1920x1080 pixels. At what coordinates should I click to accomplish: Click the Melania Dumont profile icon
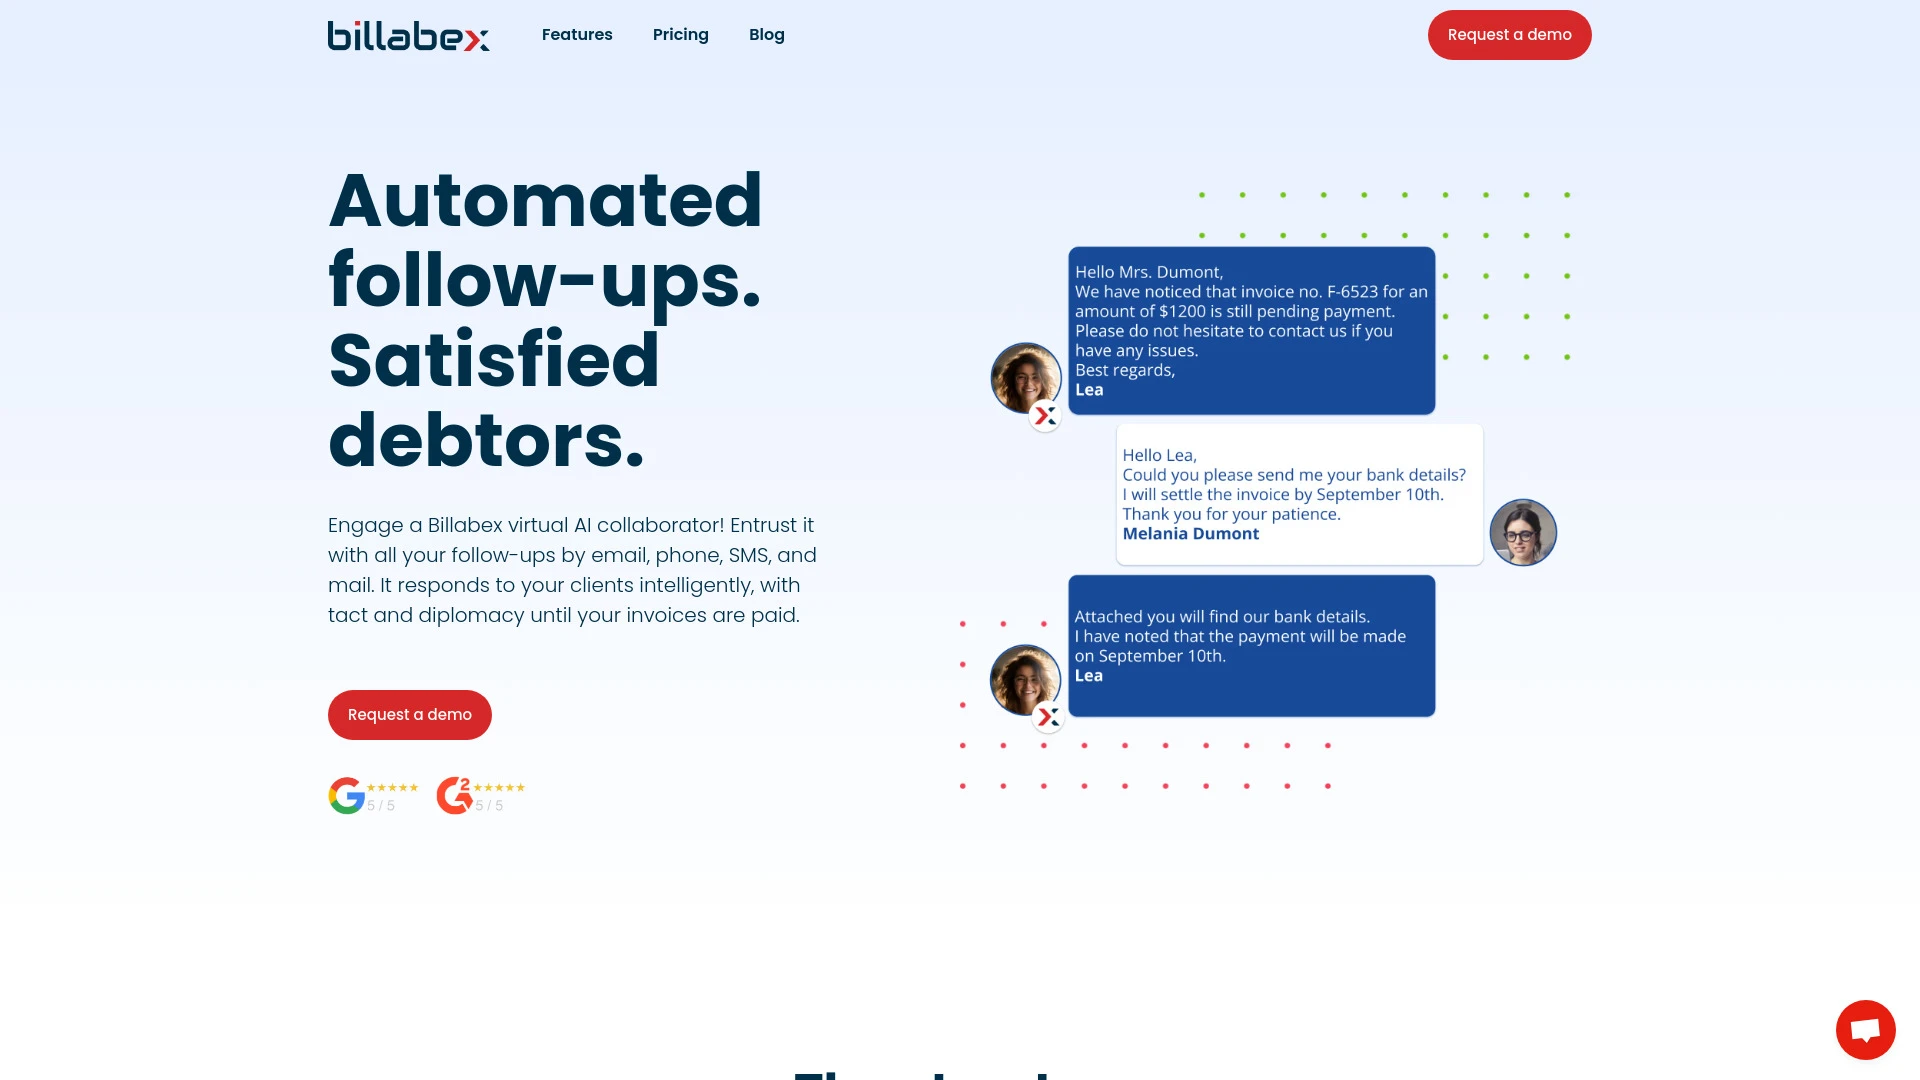click(1522, 531)
